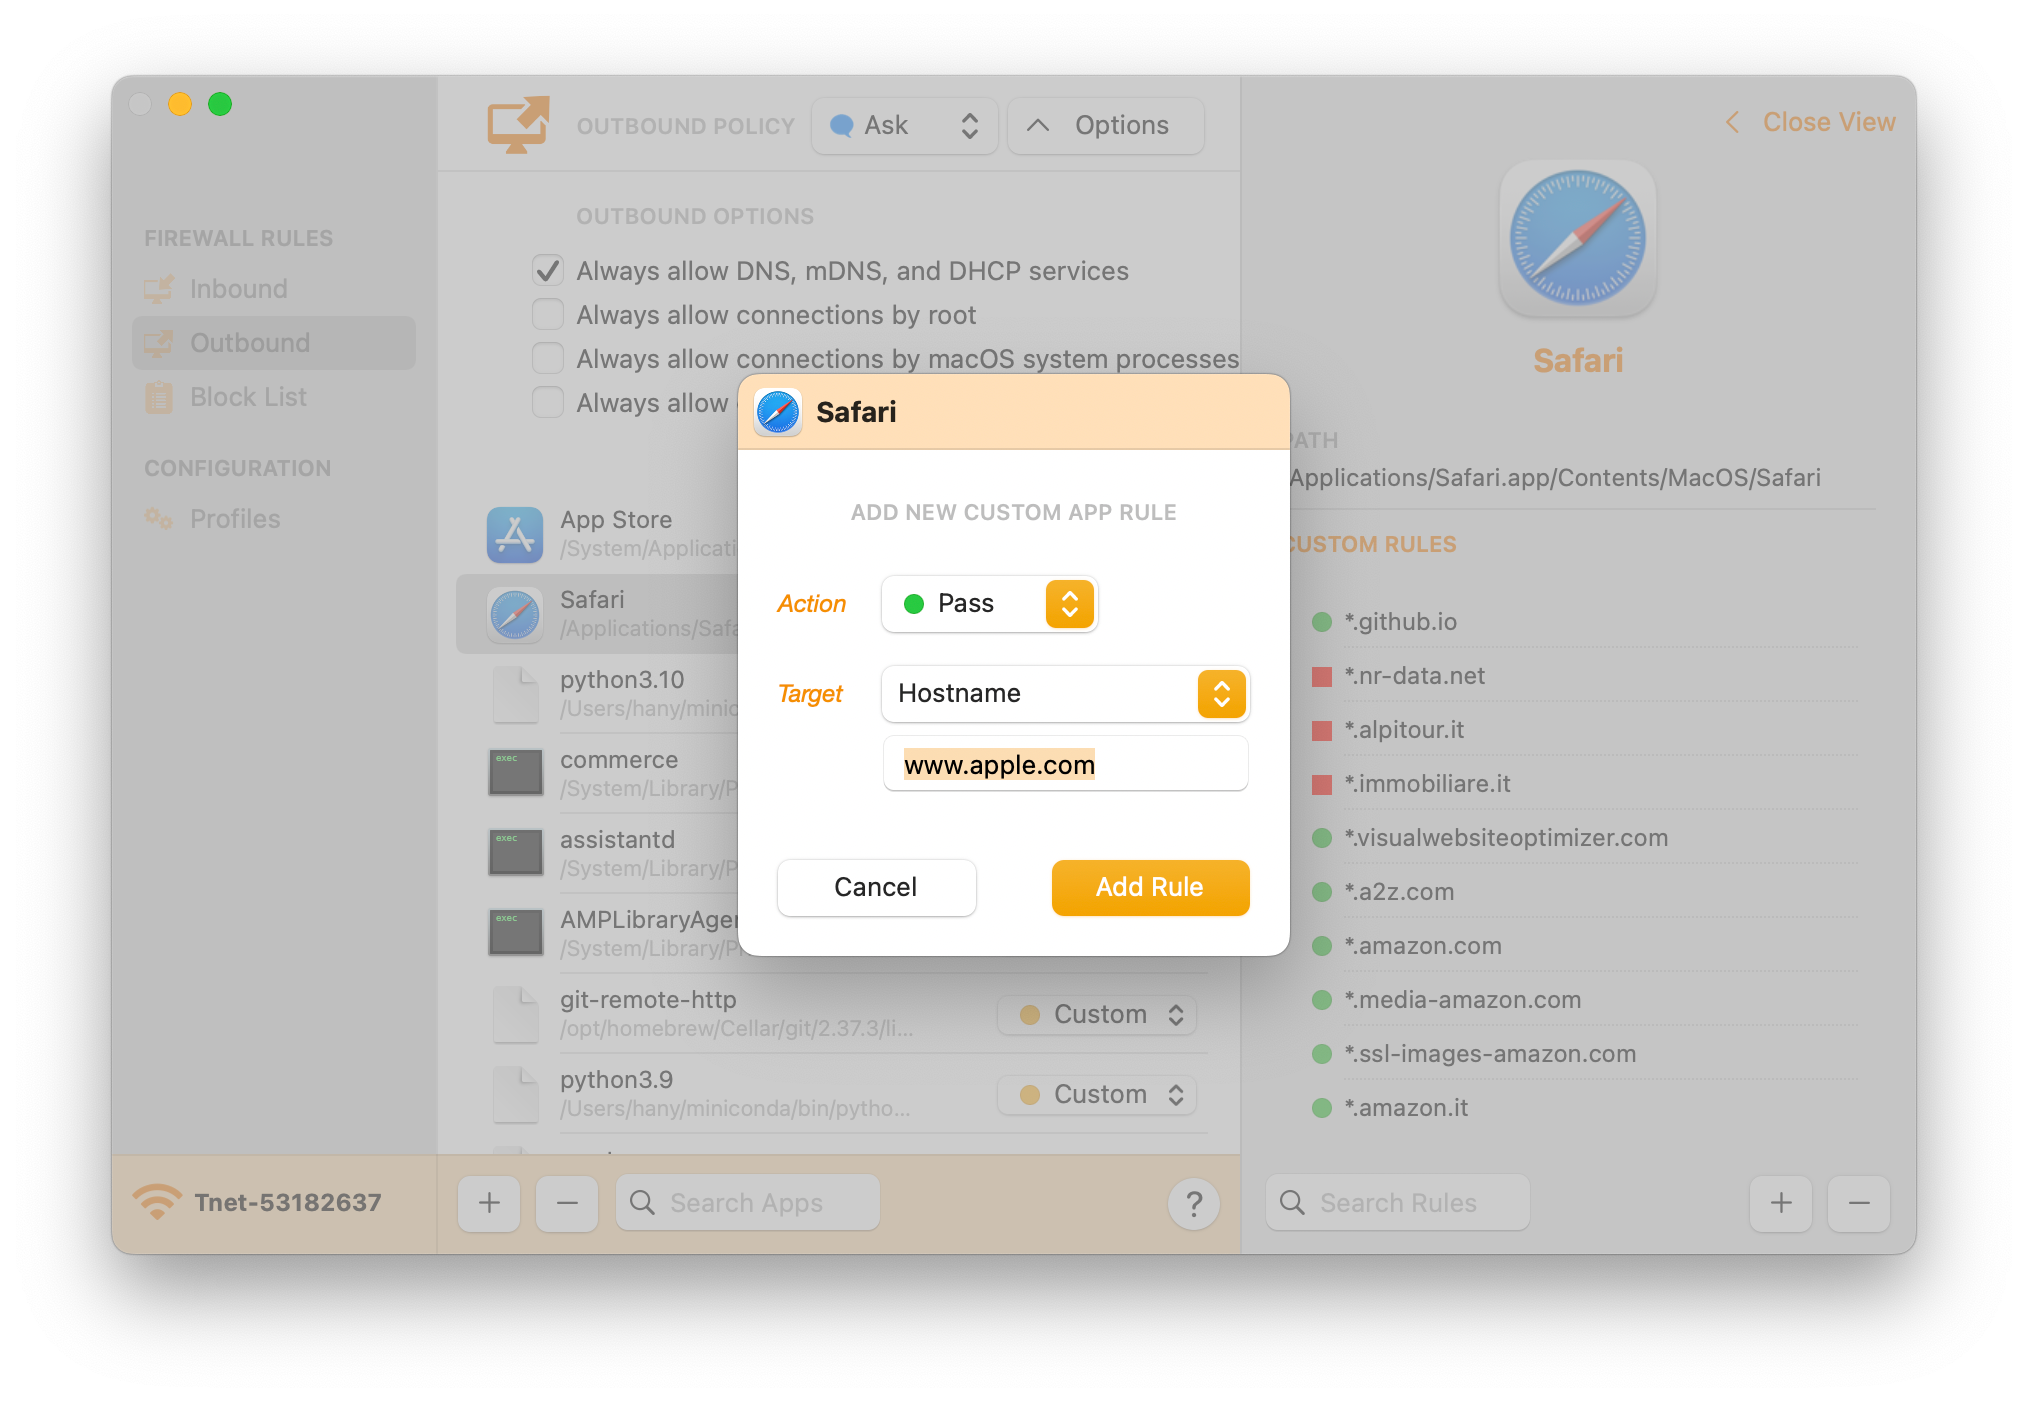This screenshot has height=1402, width=2028.
Task: Click the outbound policy monitor icon
Action: click(518, 125)
